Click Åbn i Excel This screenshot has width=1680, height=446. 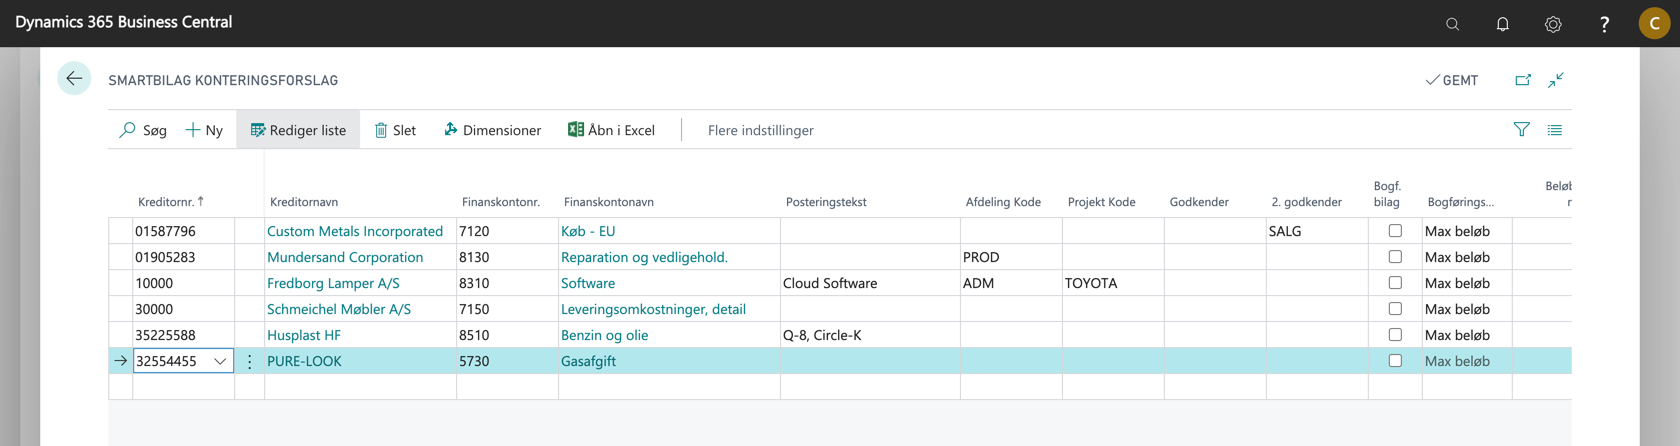[x=611, y=130]
